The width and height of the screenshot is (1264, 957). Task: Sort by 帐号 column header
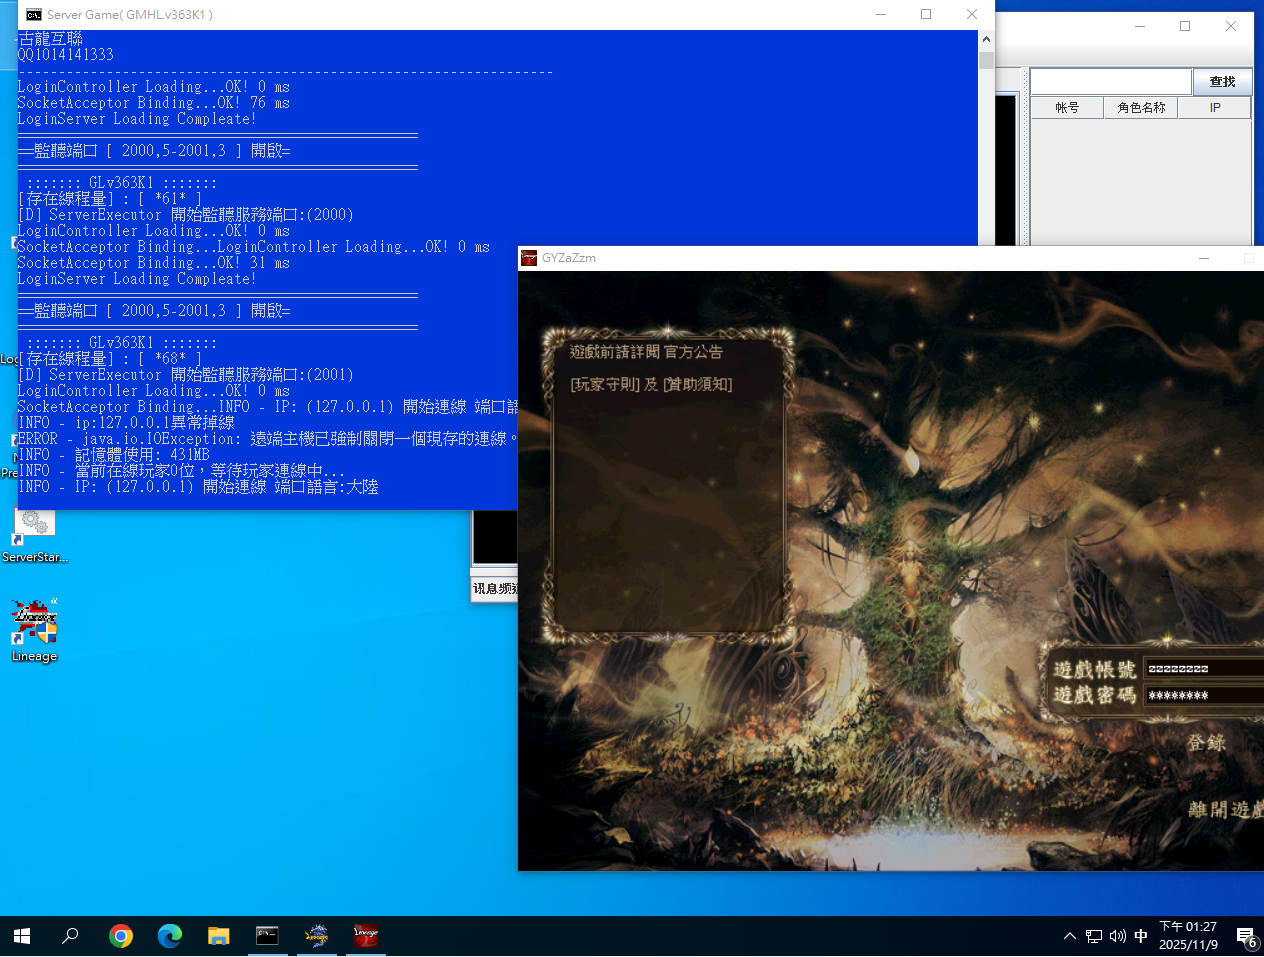[x=1067, y=108]
